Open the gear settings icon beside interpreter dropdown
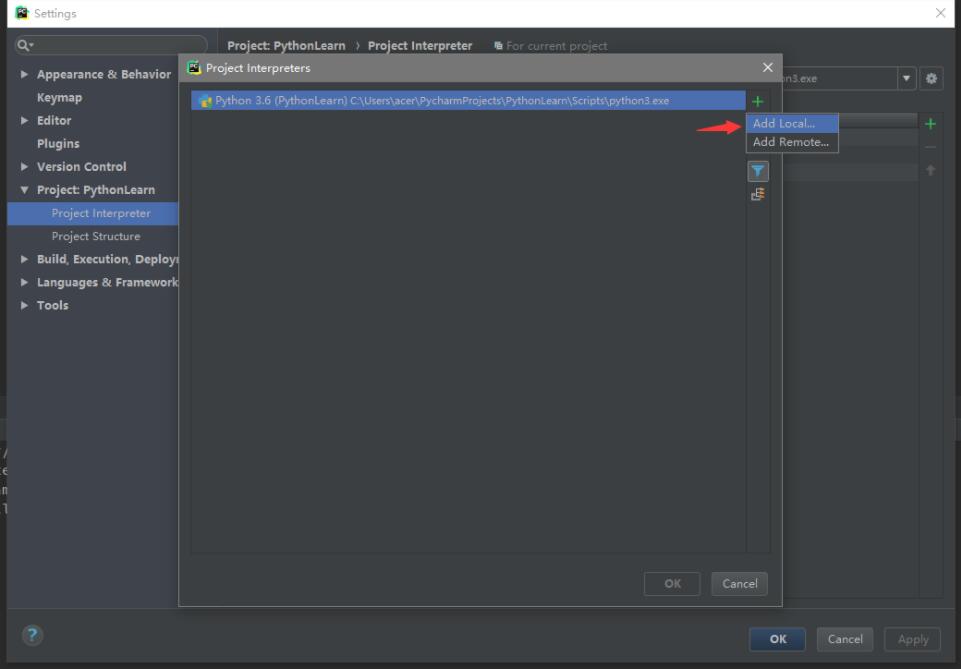This screenshot has width=961, height=669. (931, 78)
